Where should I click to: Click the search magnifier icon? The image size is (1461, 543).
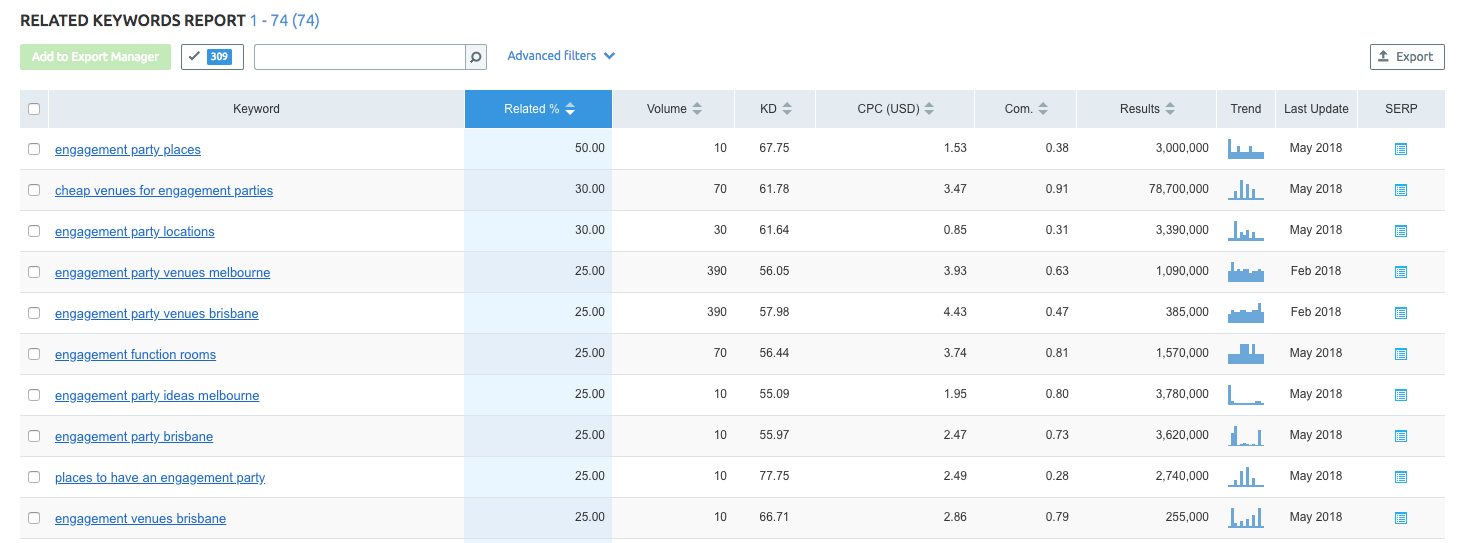(476, 57)
